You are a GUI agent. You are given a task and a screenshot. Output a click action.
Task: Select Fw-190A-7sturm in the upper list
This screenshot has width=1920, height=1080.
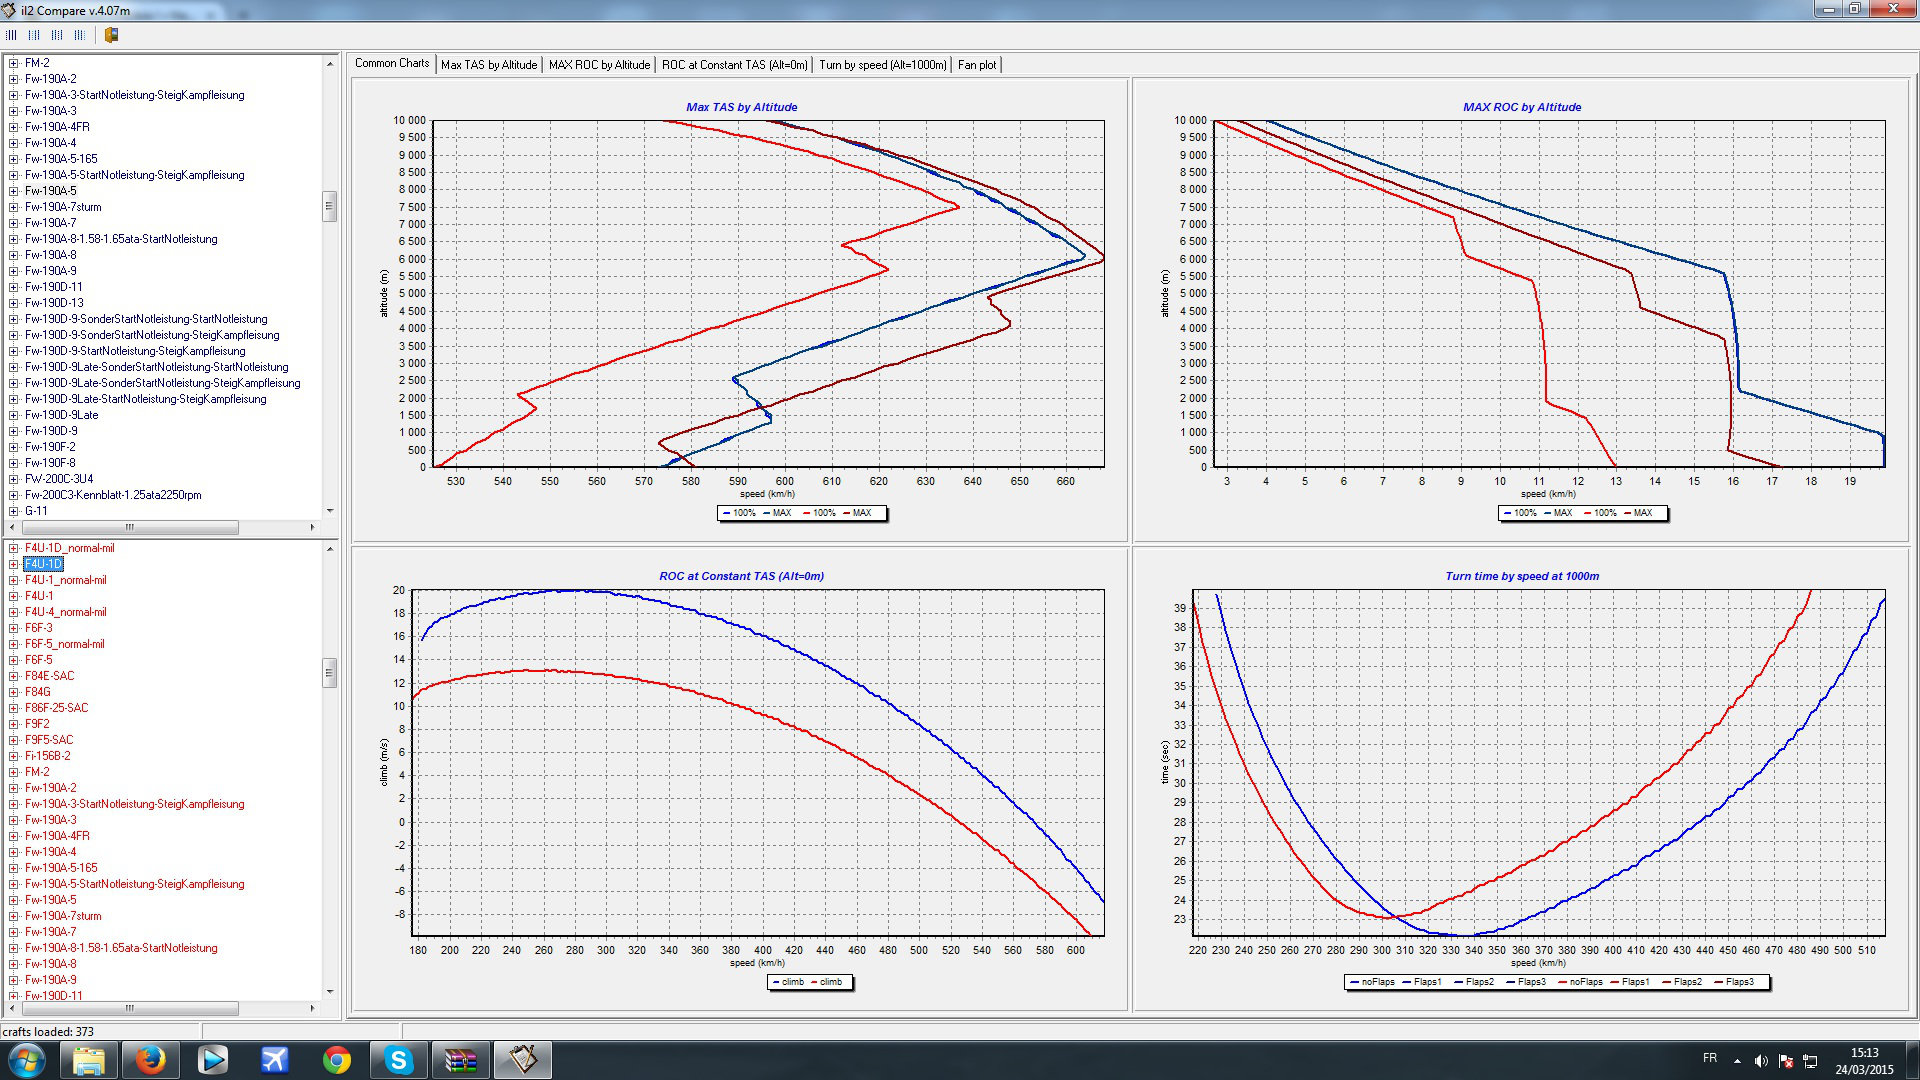click(63, 207)
